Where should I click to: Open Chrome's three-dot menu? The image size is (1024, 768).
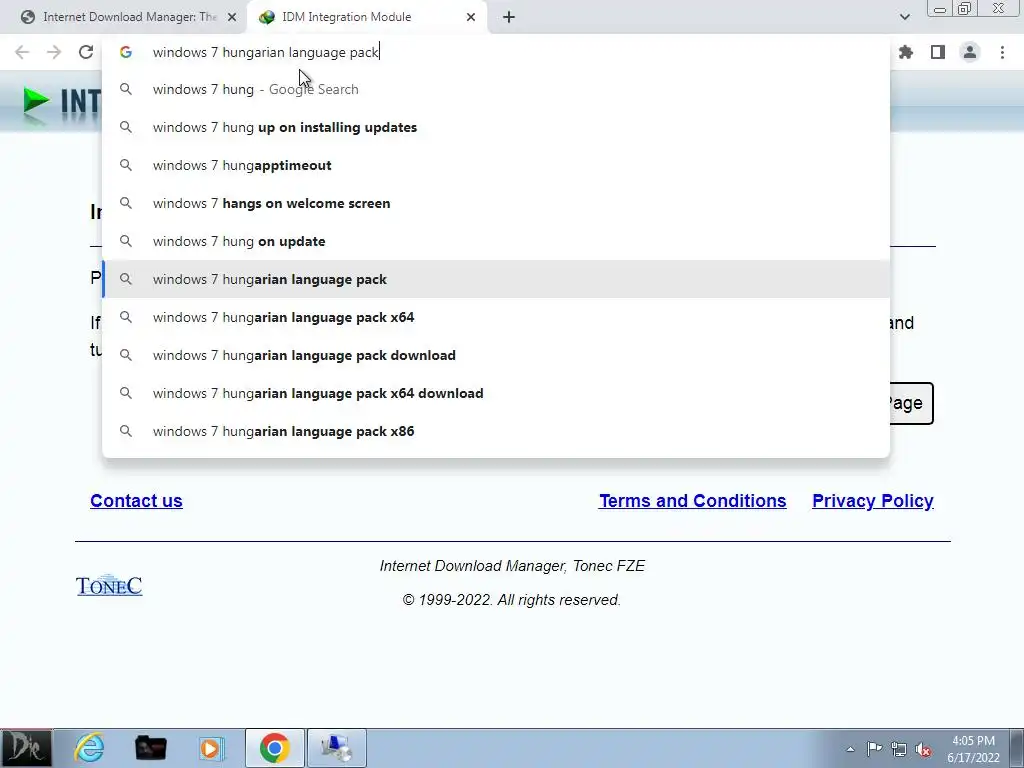1002,52
